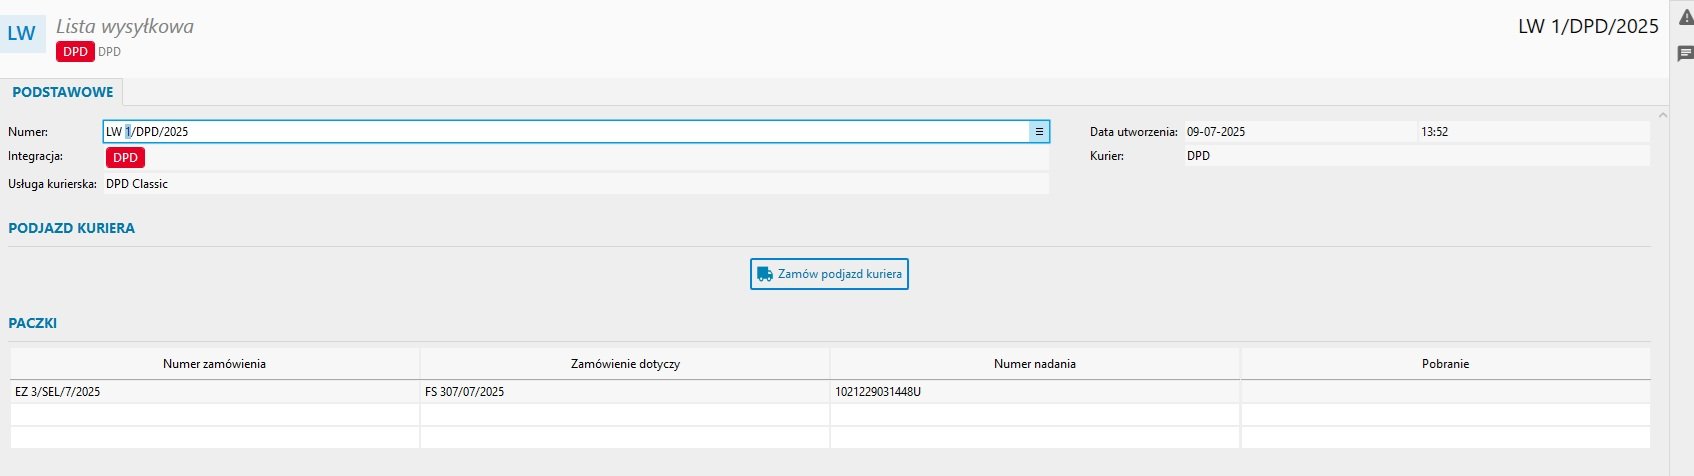The height and width of the screenshot is (476, 1694).
Task: Click tracking number 1021229031448U cell
Action: 1034,392
